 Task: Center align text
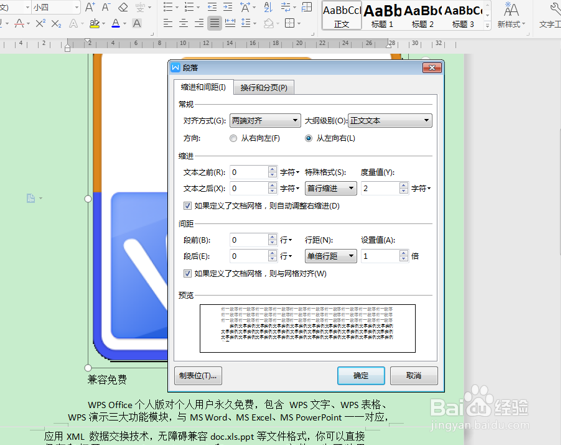click(x=184, y=24)
